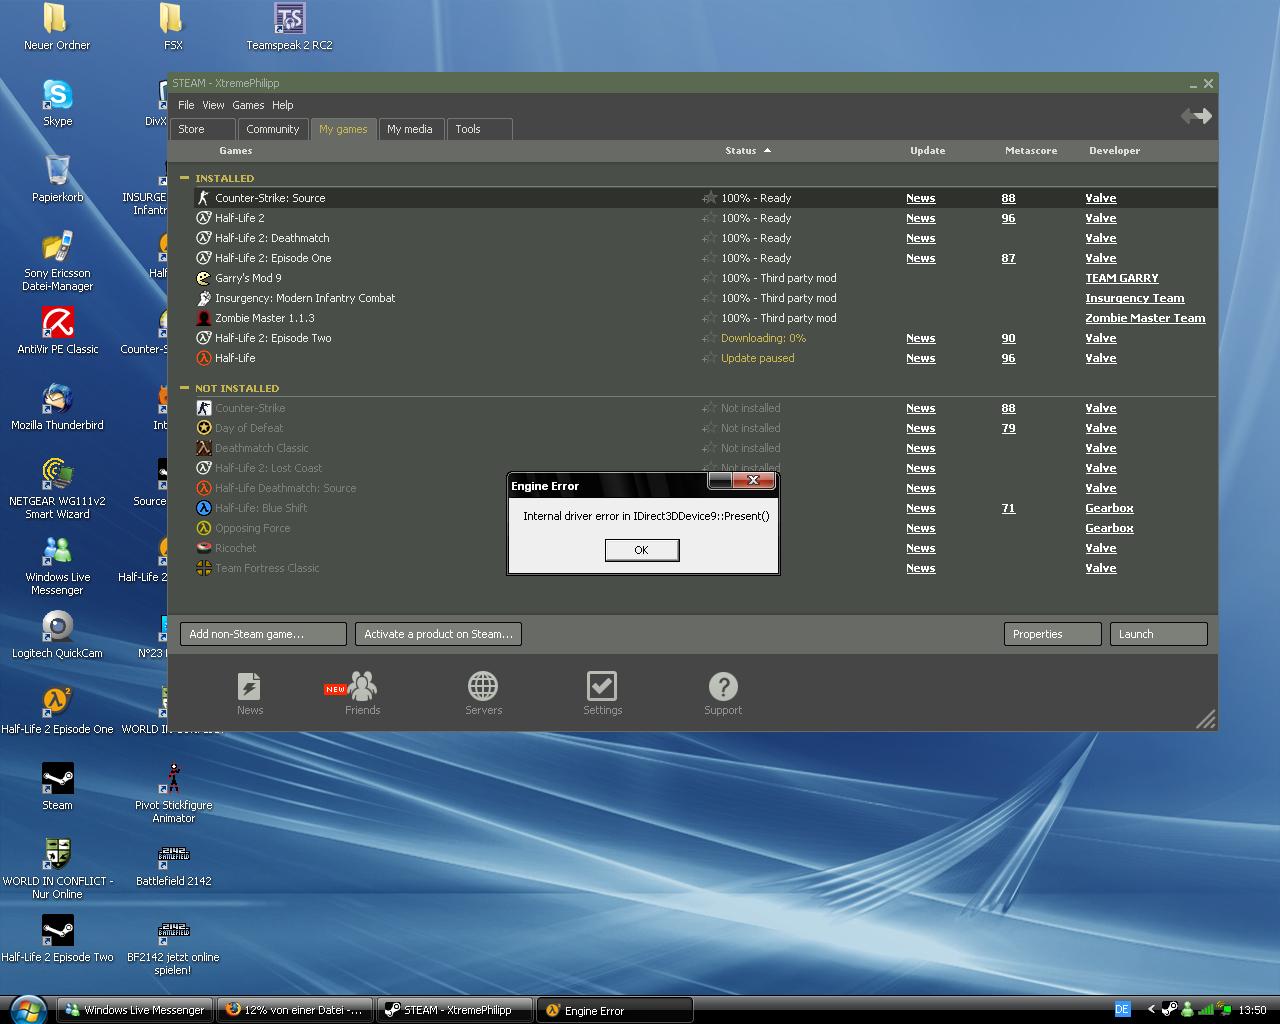Toggle favorite star for Counter-Strike: Source
Screen dimensions: 1280x1024
point(709,198)
